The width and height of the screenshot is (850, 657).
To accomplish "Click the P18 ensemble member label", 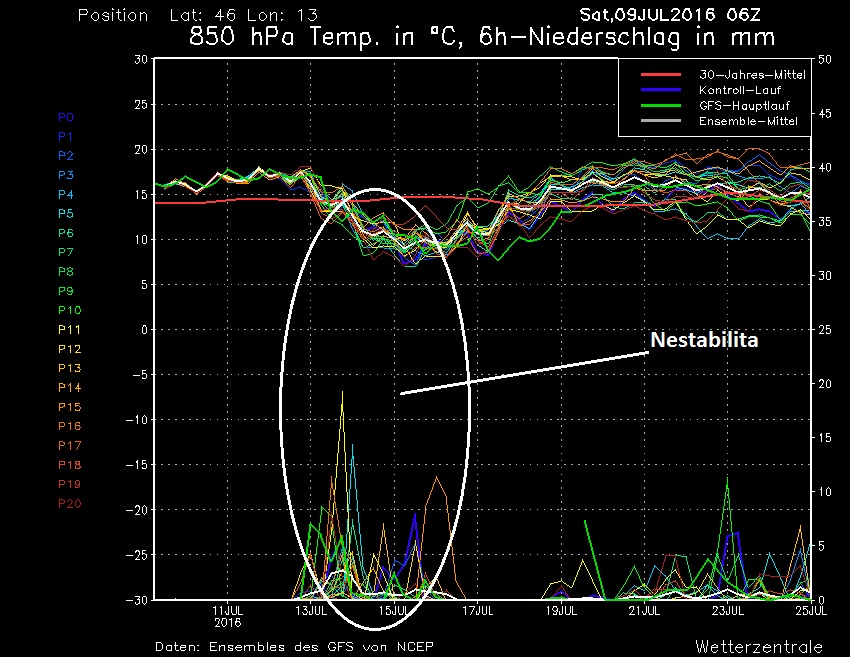I will tap(69, 465).
